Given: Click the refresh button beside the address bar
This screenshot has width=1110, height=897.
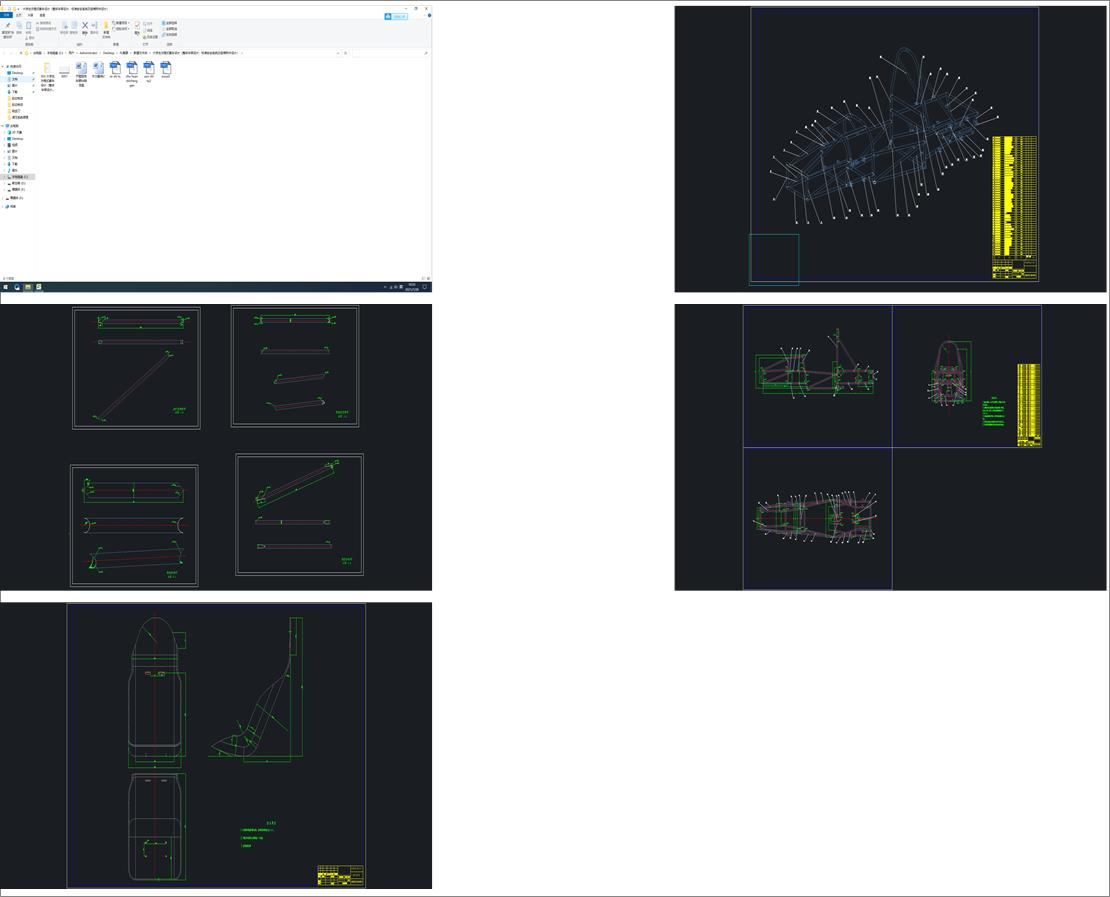Looking at the screenshot, I should 345,53.
